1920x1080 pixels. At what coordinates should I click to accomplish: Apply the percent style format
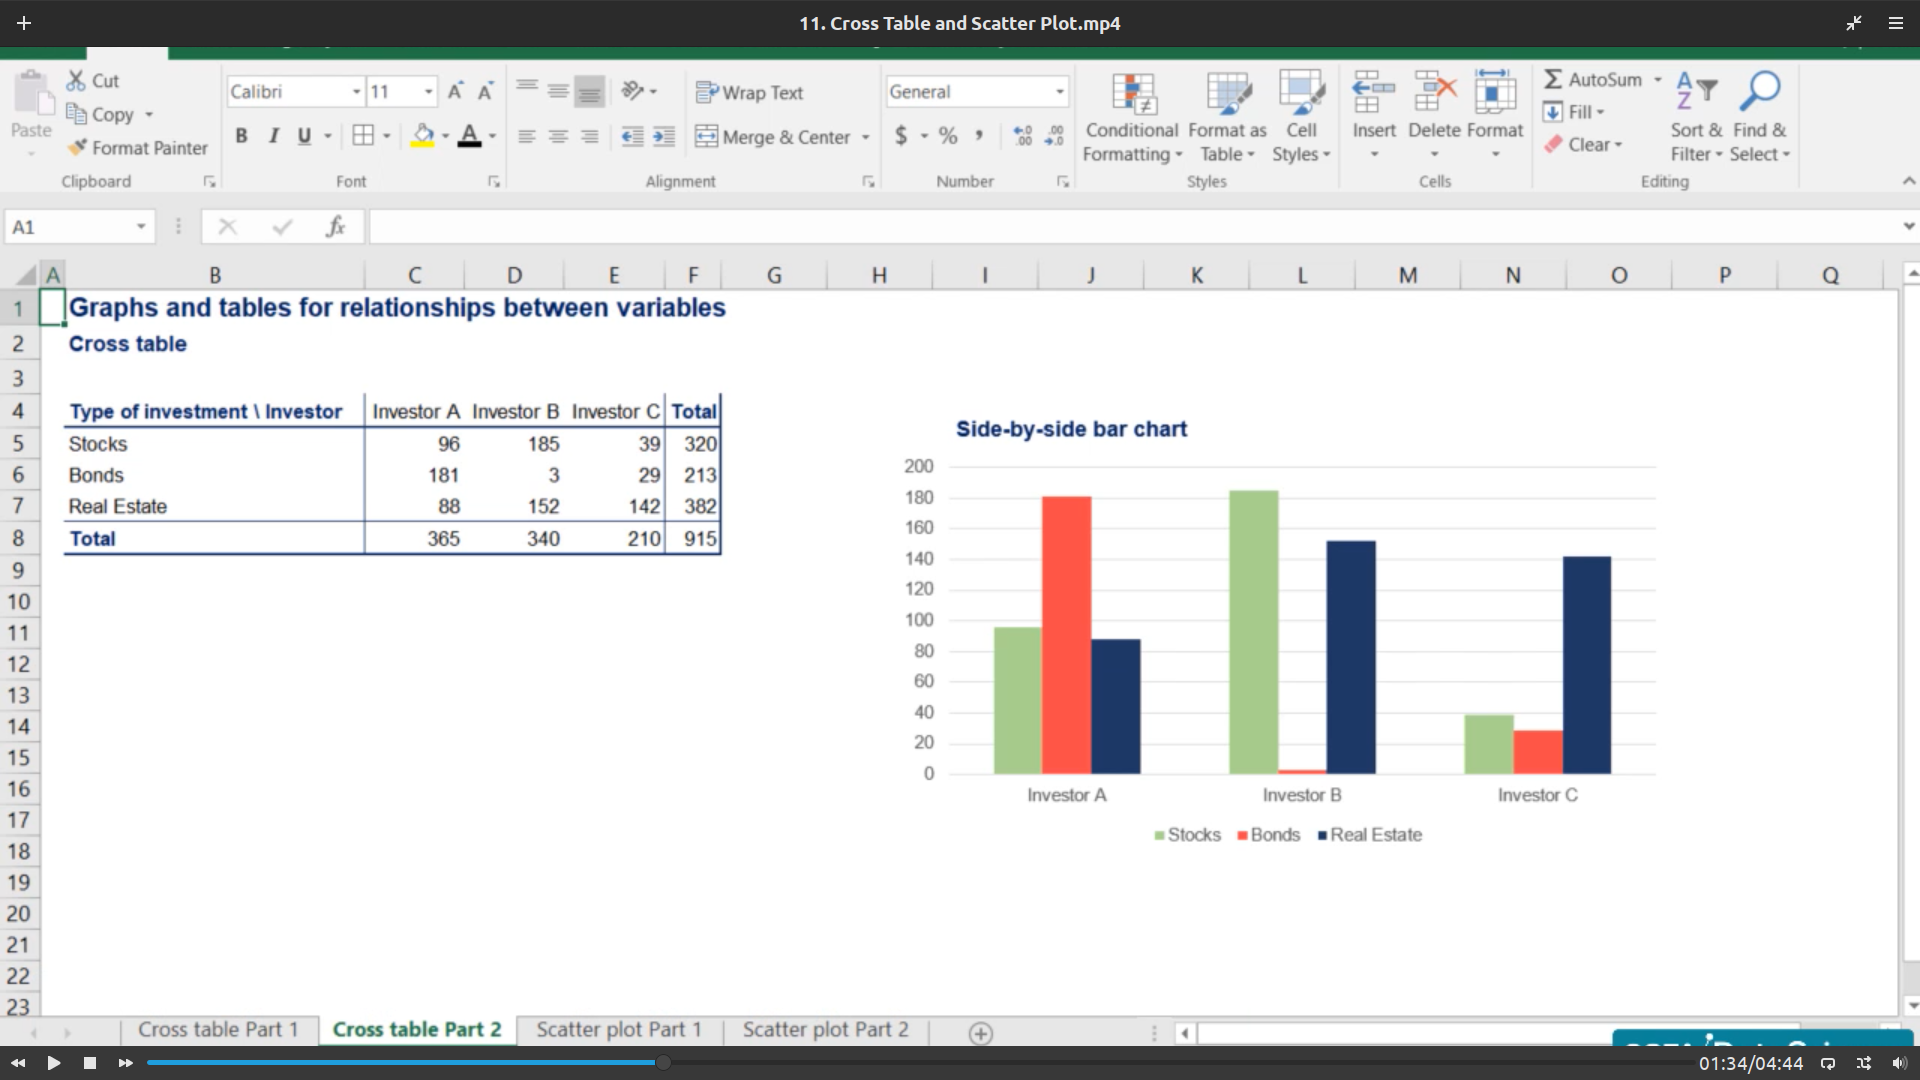(x=948, y=136)
